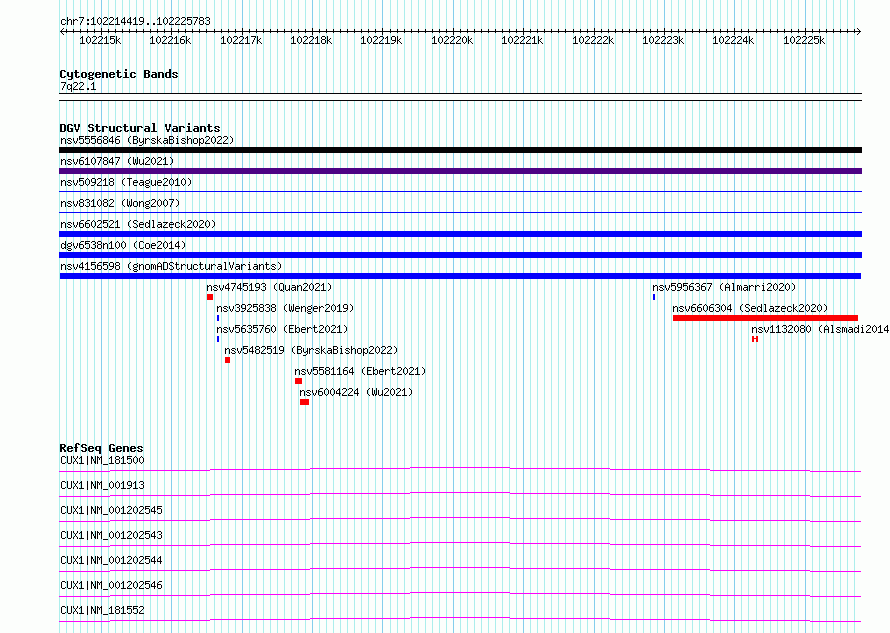Select the blue nsv5956367 variant marker
890x633 pixels.
654,297
